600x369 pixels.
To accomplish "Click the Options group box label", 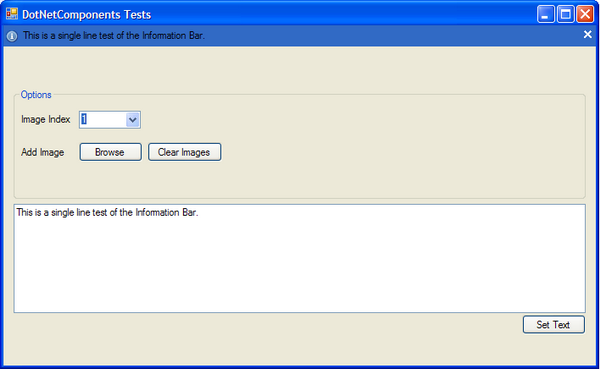I will click(36, 95).
